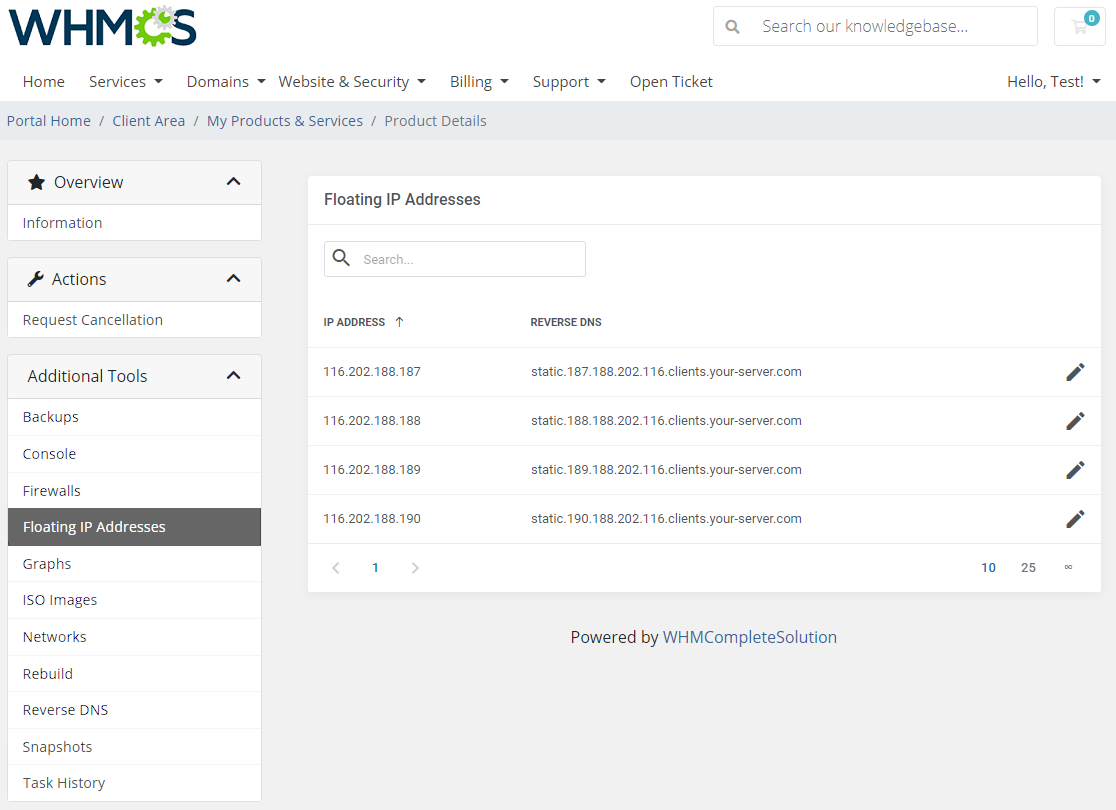Select Firewalls under Additional Tools
The height and width of the screenshot is (810, 1116).
point(50,490)
